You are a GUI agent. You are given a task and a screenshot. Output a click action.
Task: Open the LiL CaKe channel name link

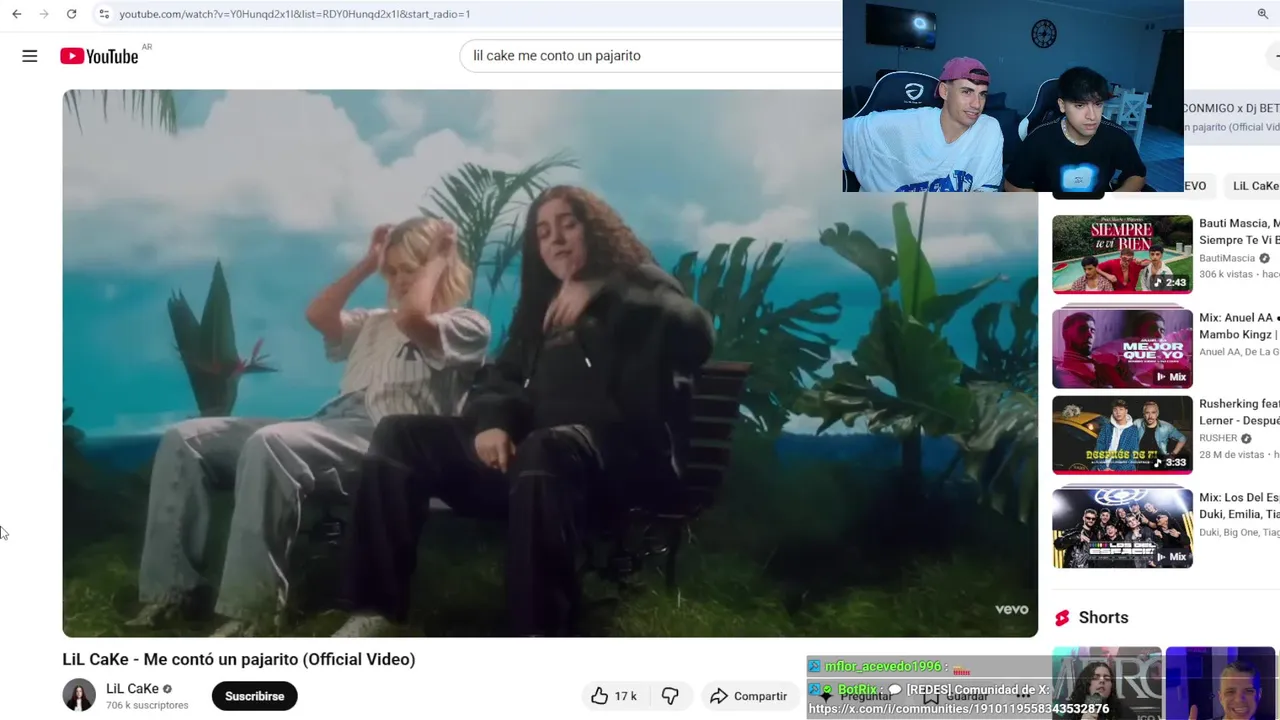[x=132, y=689]
